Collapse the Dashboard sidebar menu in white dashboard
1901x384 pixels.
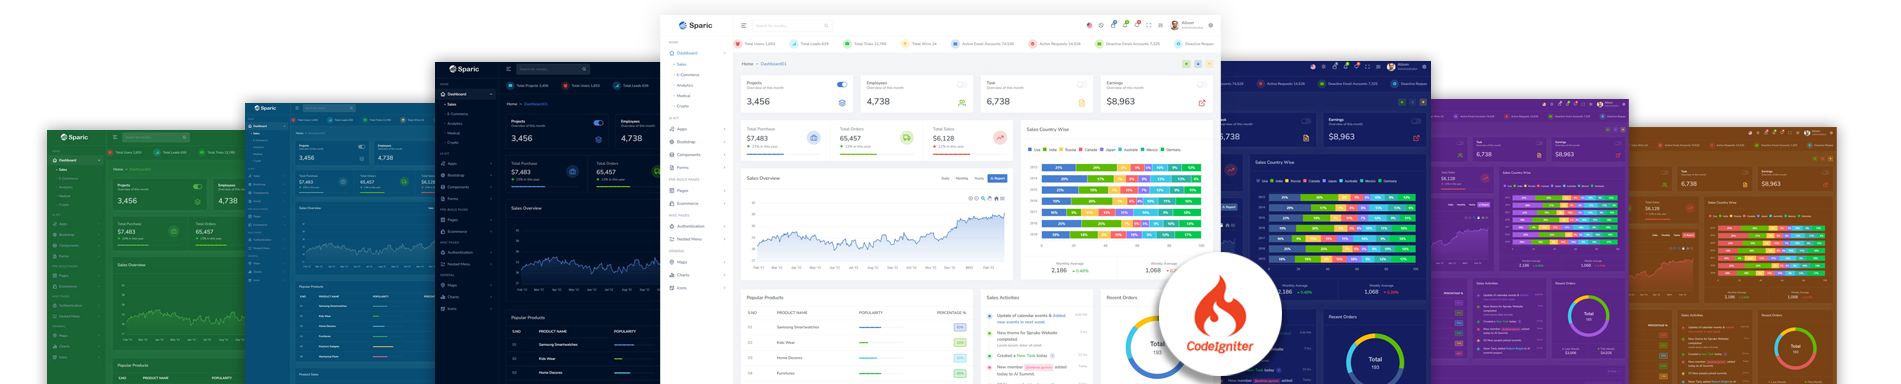[697, 53]
